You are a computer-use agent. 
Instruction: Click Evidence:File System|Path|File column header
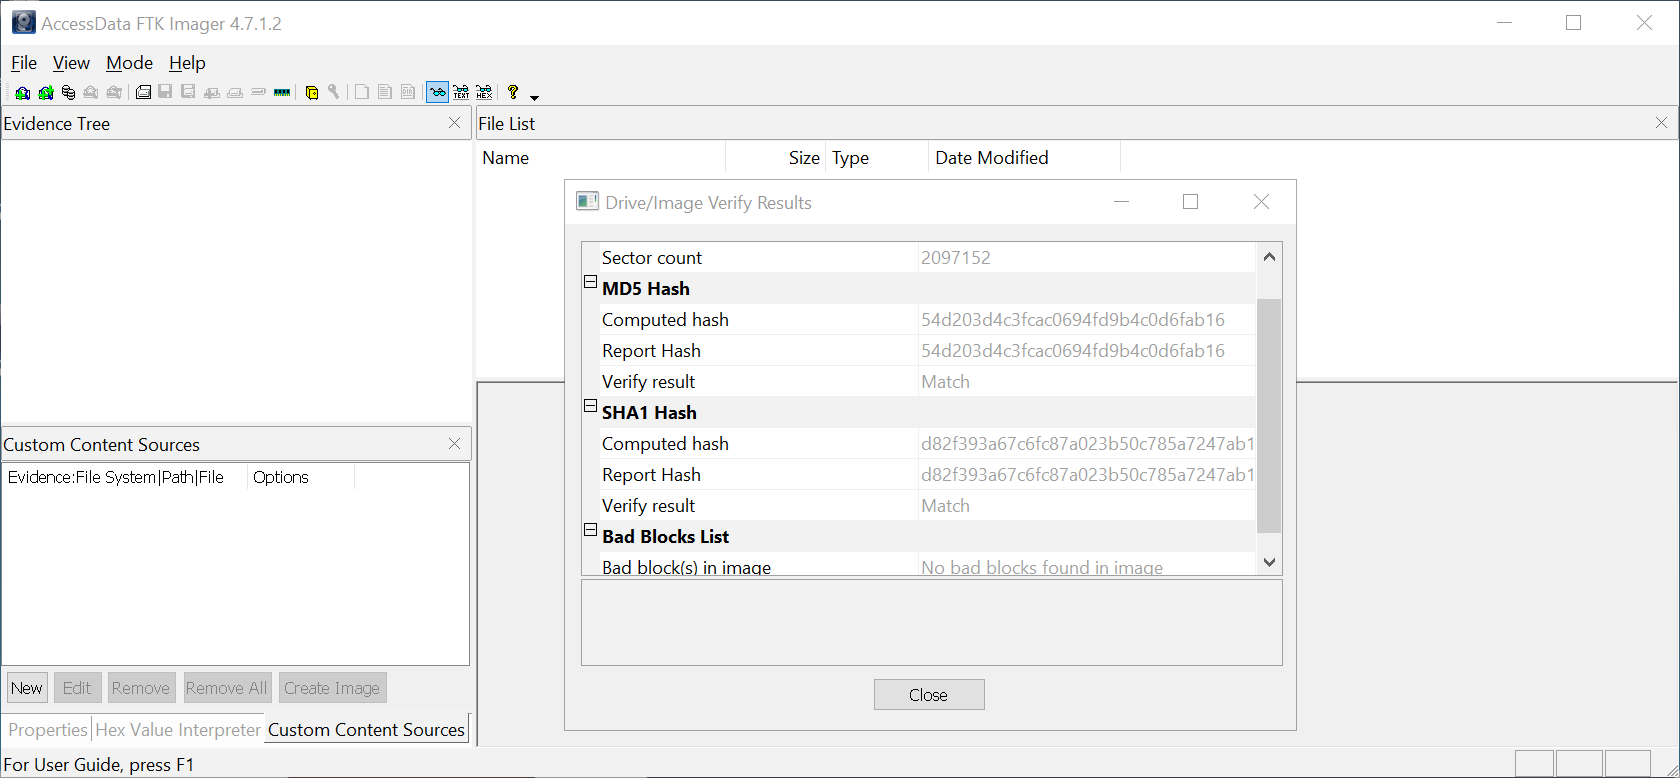pos(125,477)
